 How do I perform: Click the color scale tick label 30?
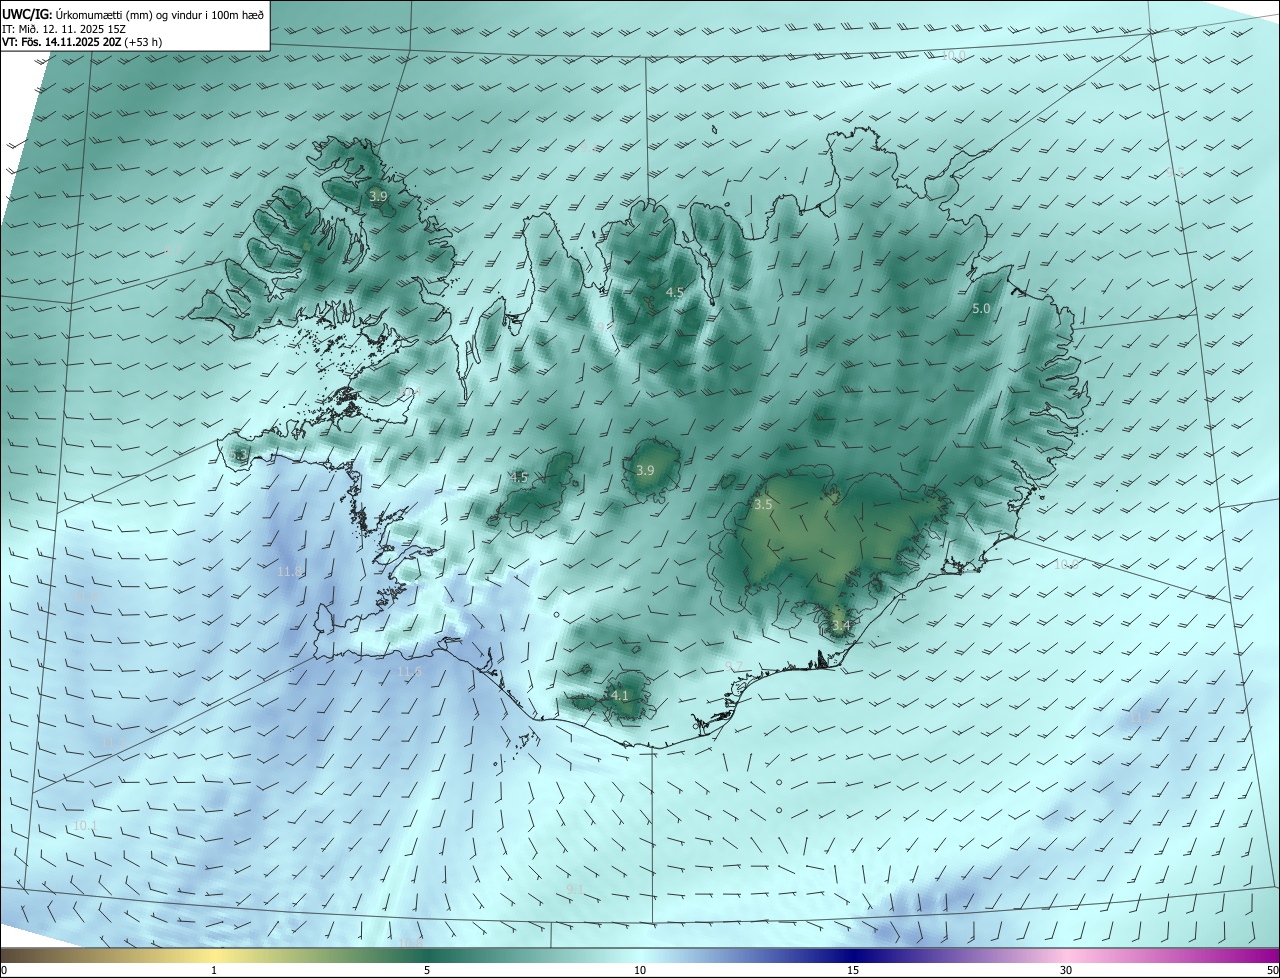pos(1066,970)
